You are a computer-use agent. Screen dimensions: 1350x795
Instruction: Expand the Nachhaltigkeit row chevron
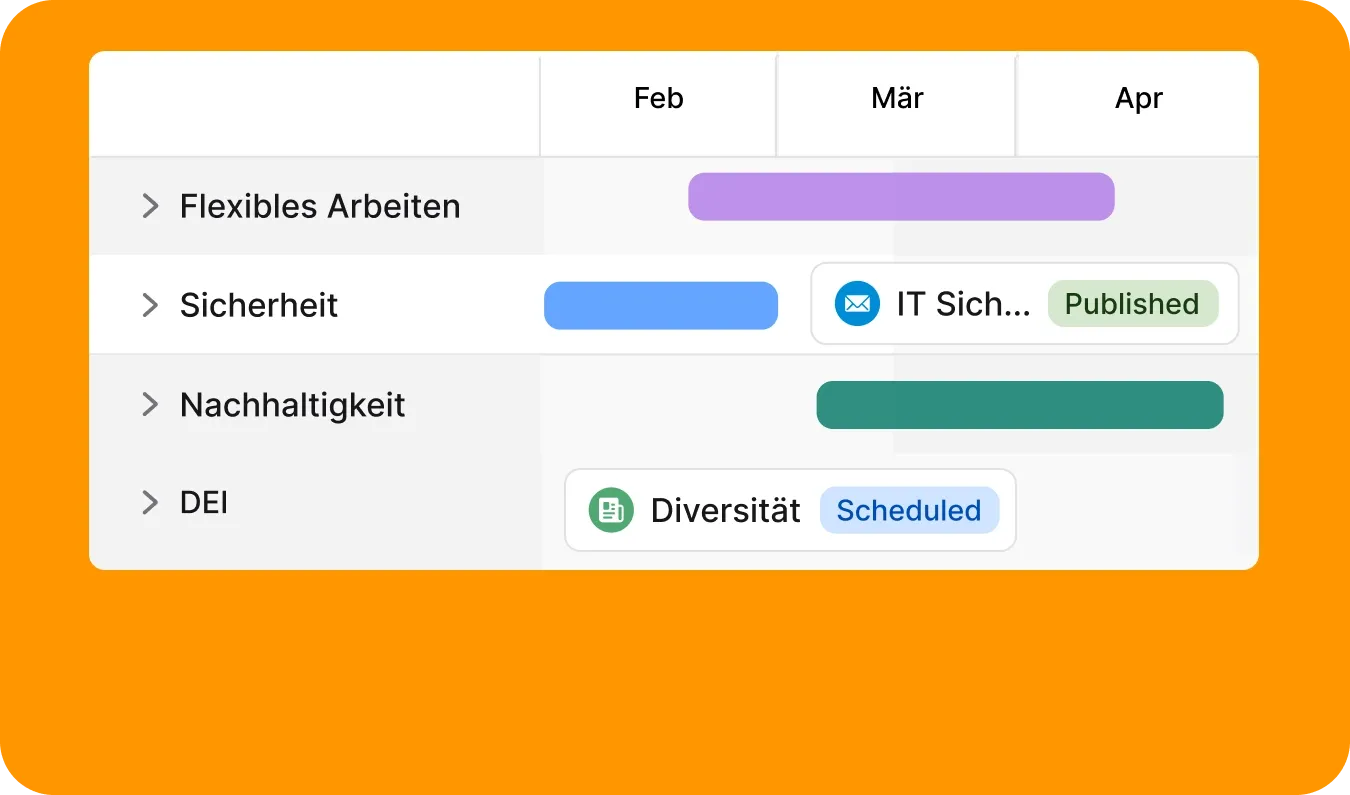[x=150, y=404]
